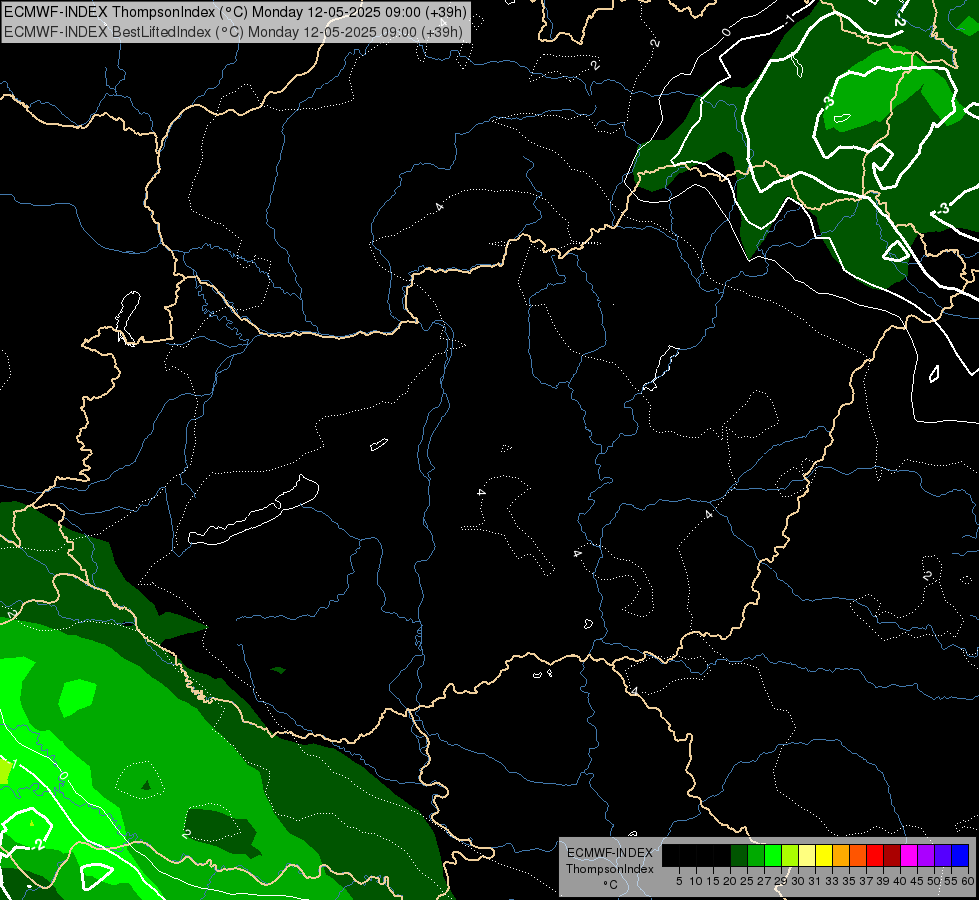Click the dark red 39–40 legend swatch

pos(892,855)
